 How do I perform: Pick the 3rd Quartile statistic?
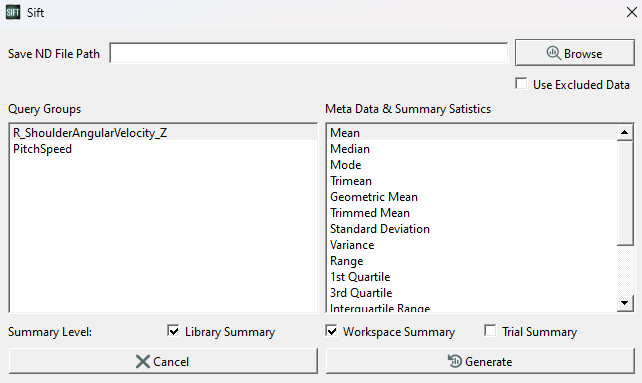pyautogui.click(x=472, y=293)
